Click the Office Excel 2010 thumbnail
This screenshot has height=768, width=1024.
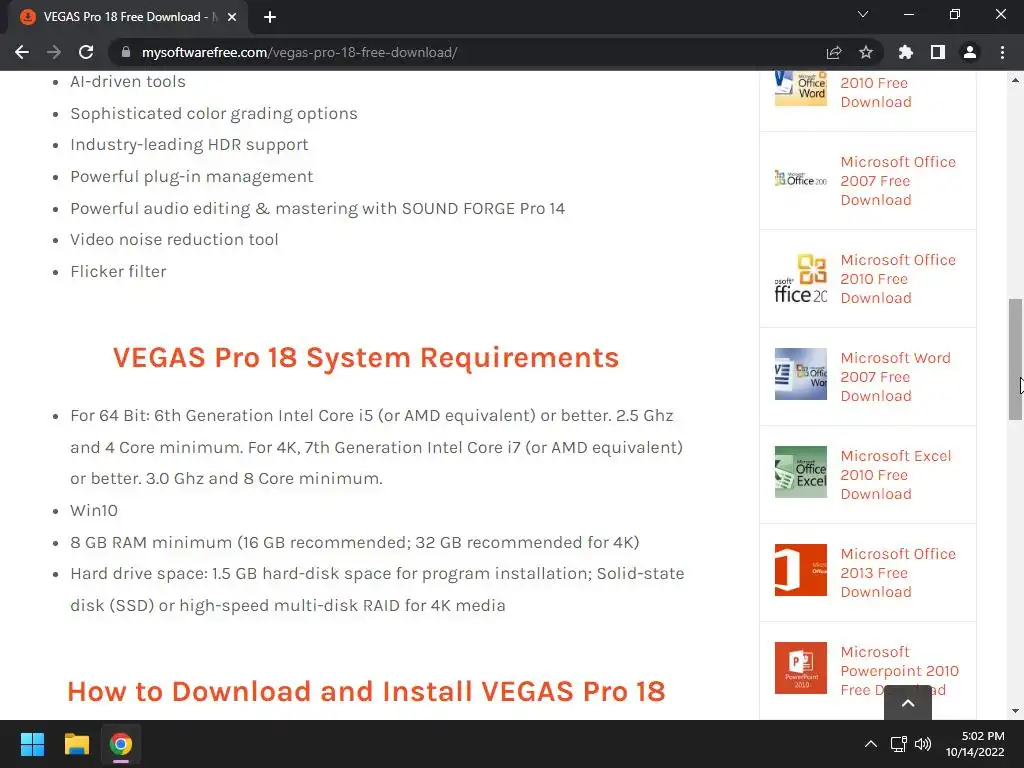pos(801,472)
